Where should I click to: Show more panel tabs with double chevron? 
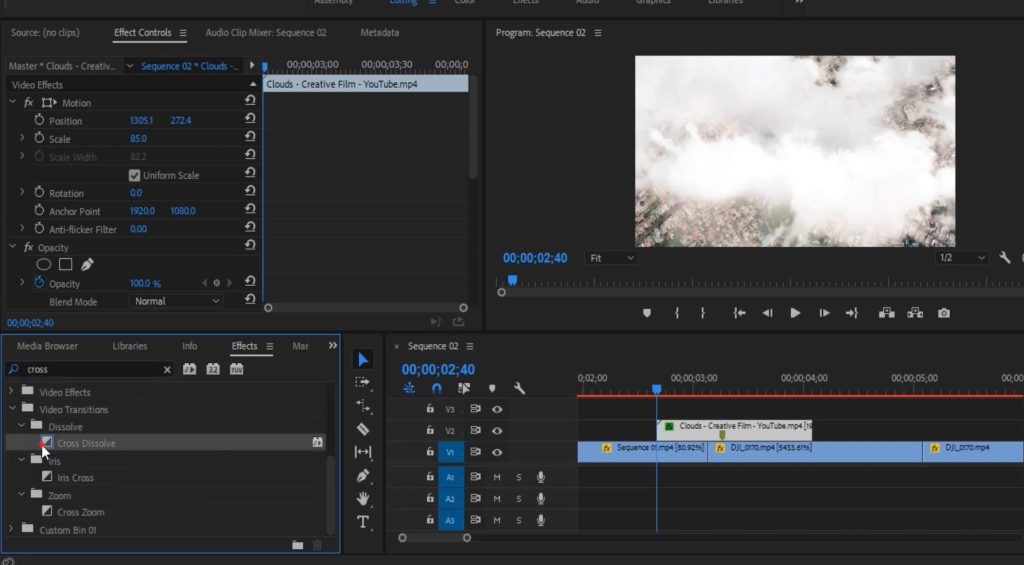coord(332,346)
